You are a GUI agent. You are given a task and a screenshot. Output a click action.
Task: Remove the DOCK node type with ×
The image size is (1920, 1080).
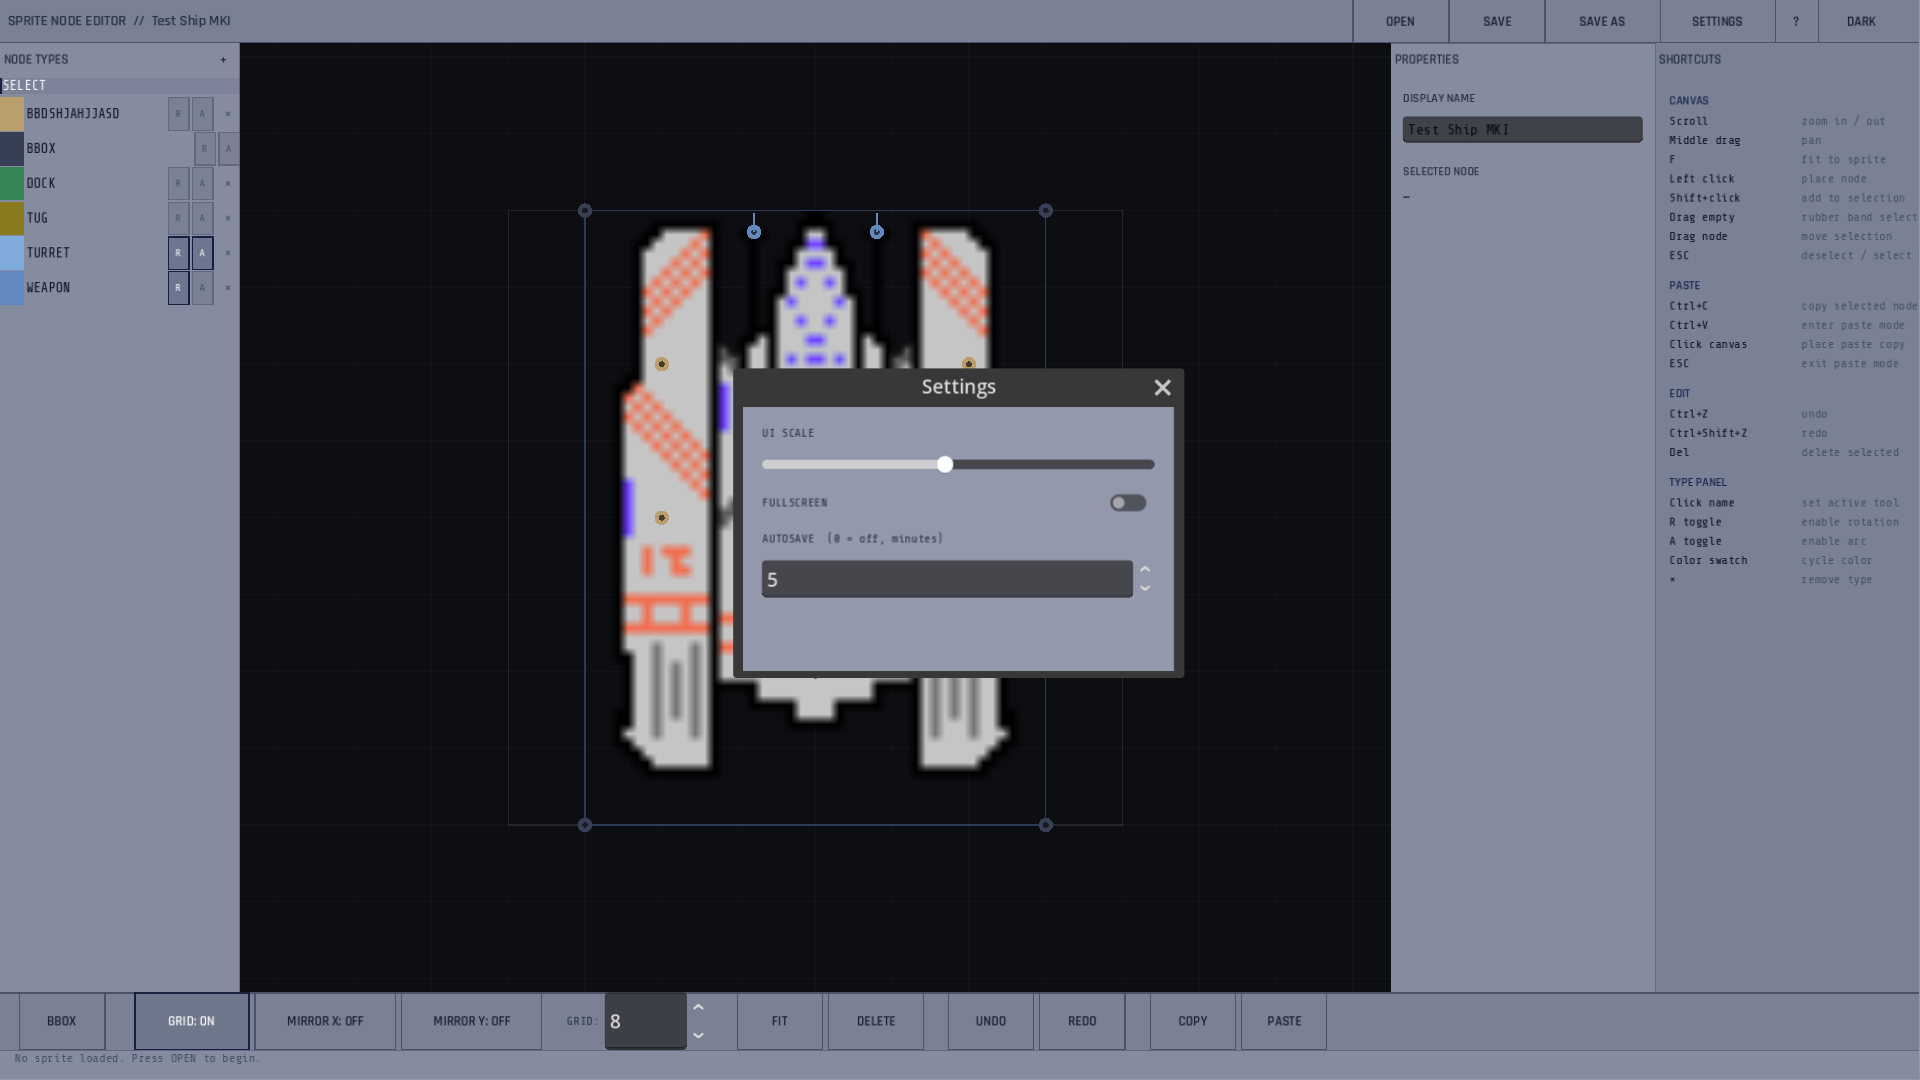pos(228,183)
